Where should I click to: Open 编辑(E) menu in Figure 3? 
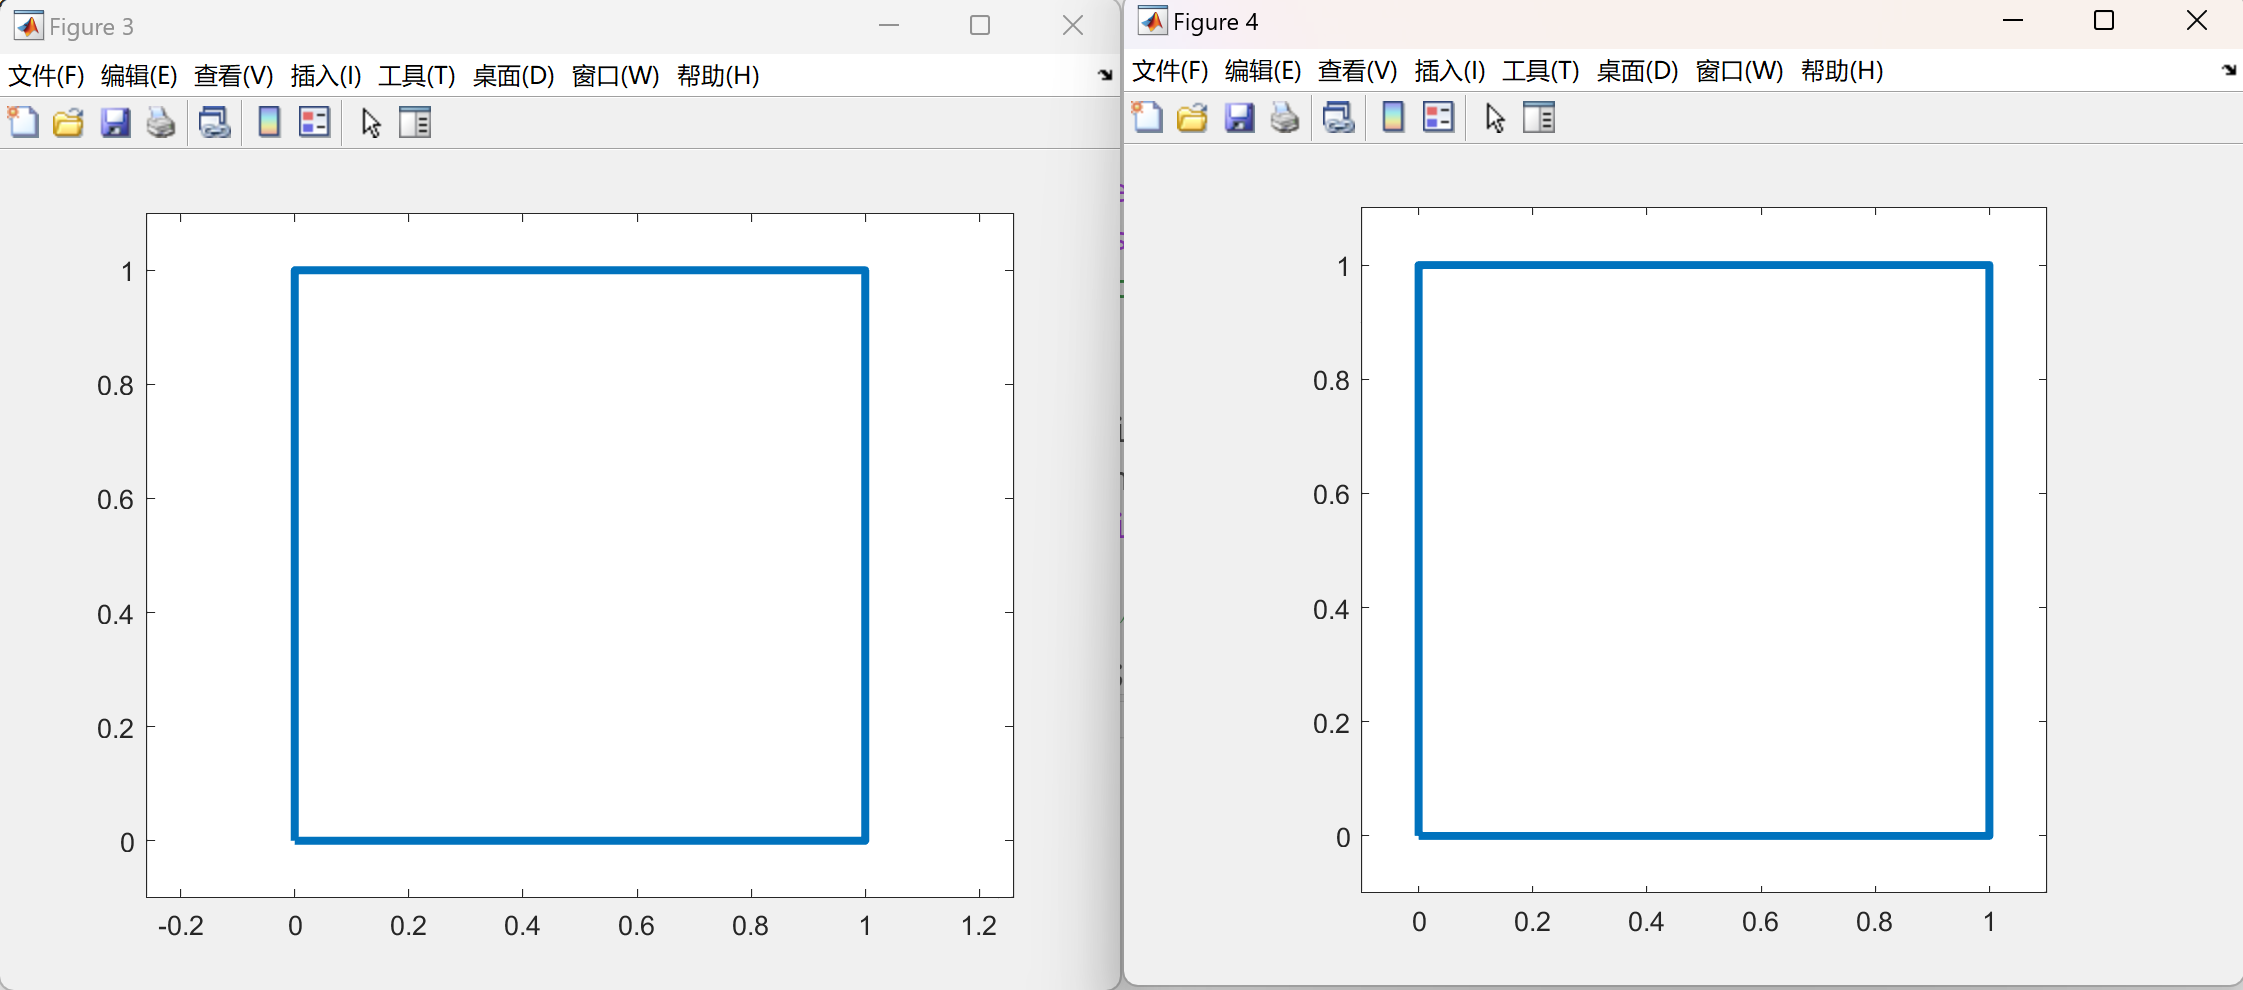pos(139,76)
